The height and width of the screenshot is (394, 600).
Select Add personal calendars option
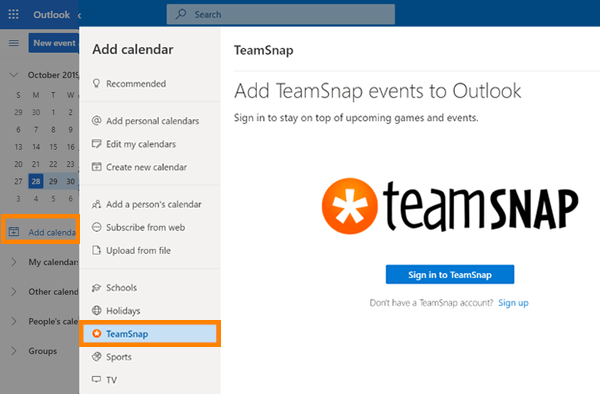150,120
